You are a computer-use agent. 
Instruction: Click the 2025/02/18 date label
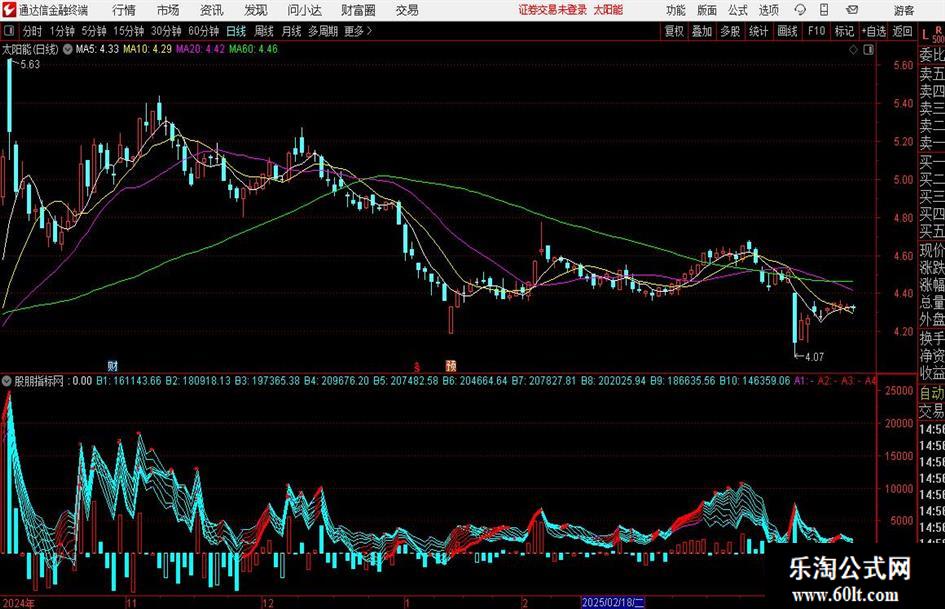[613, 602]
